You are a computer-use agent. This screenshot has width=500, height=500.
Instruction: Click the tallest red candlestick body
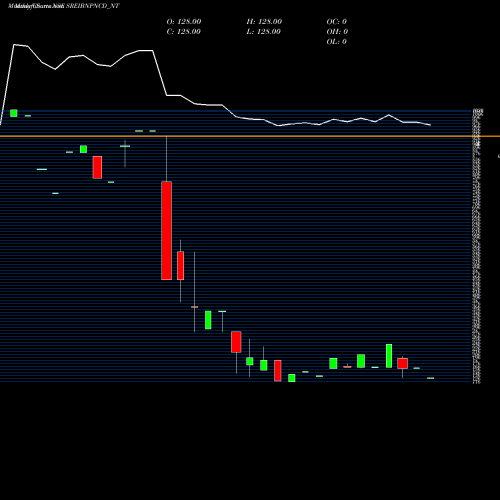point(166,231)
